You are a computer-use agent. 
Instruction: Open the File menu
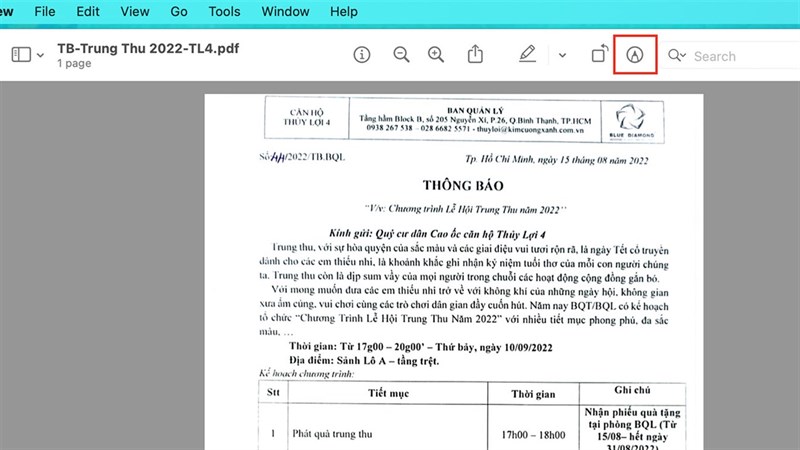(x=44, y=11)
